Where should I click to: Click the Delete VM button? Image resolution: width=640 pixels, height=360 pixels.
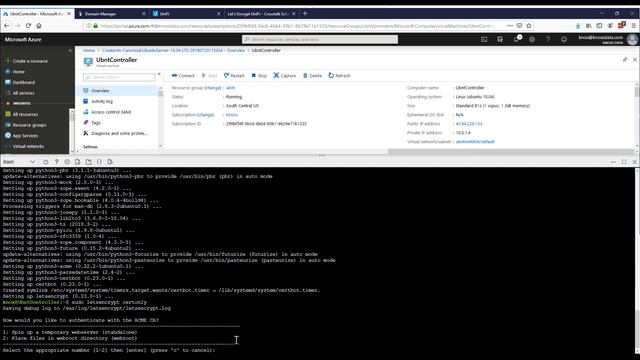[x=312, y=76]
